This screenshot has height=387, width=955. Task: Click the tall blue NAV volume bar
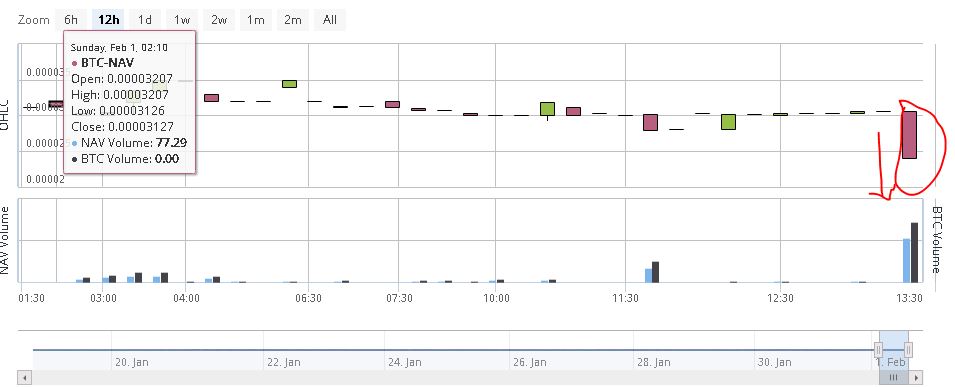[x=906, y=260]
